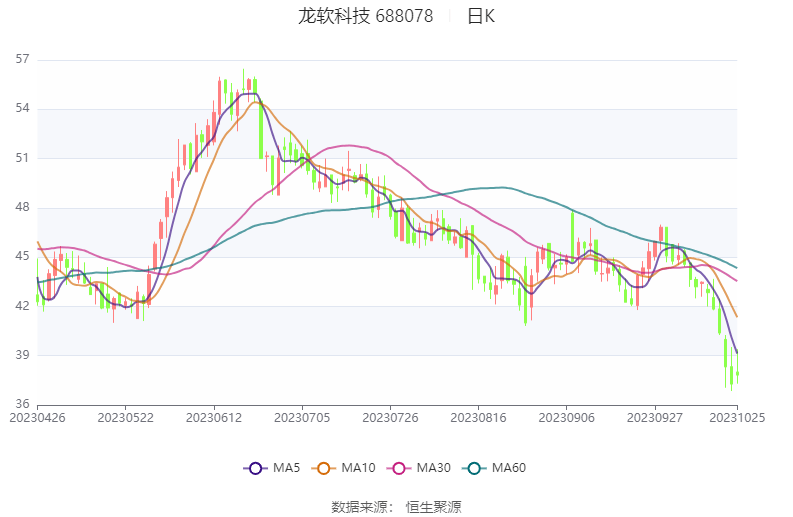Click the 20231025 date axis label

[737, 419]
